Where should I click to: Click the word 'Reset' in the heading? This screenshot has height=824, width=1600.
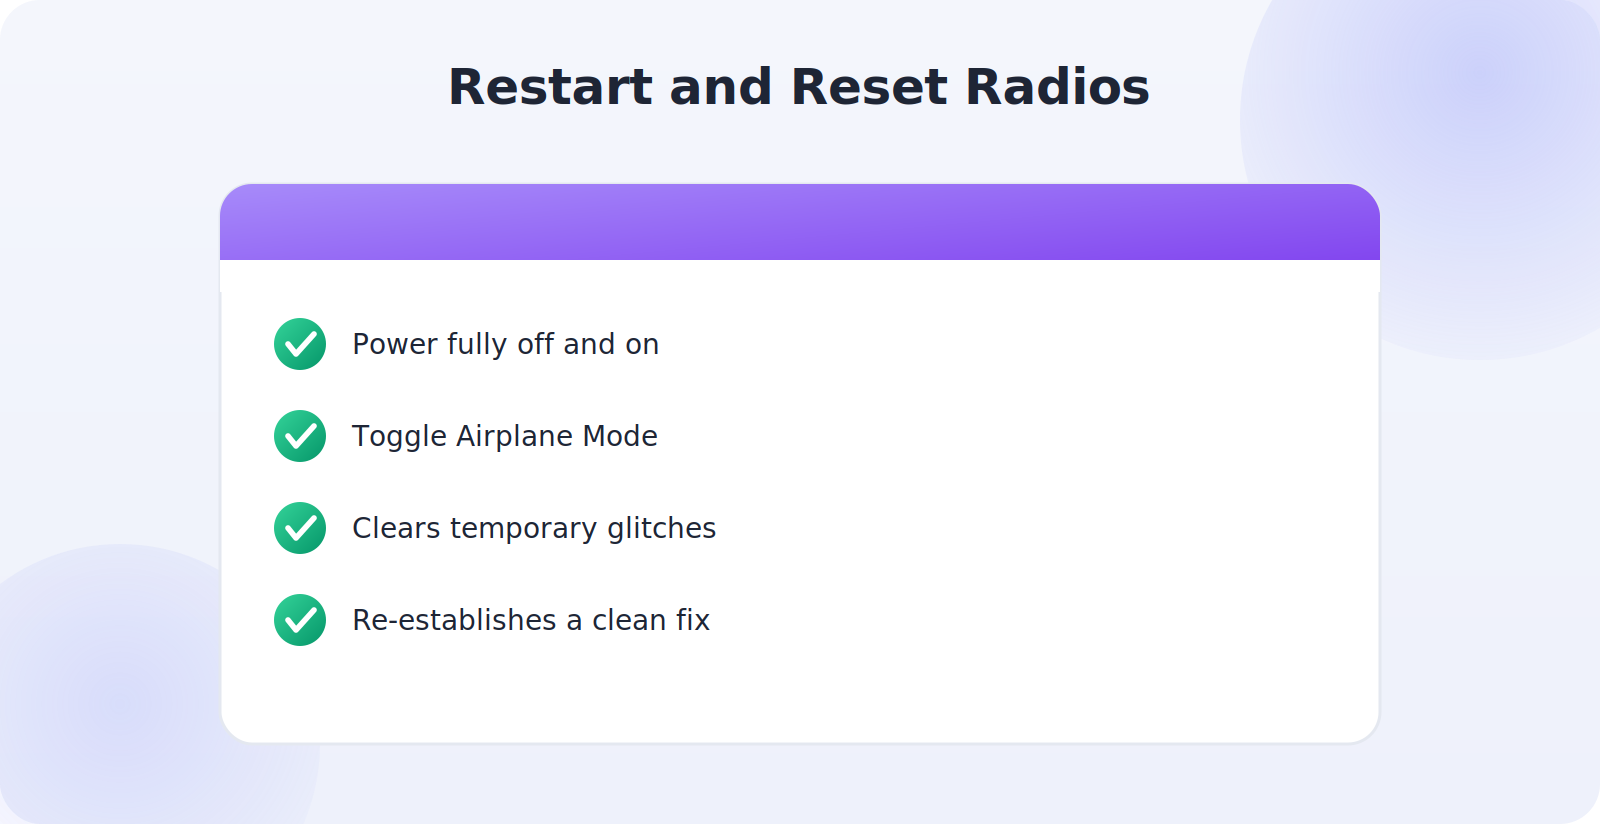point(869,87)
